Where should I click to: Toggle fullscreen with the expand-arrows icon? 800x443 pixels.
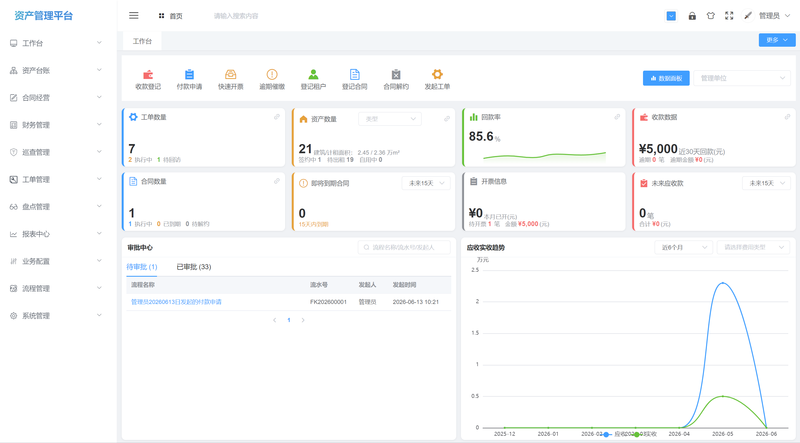729,16
